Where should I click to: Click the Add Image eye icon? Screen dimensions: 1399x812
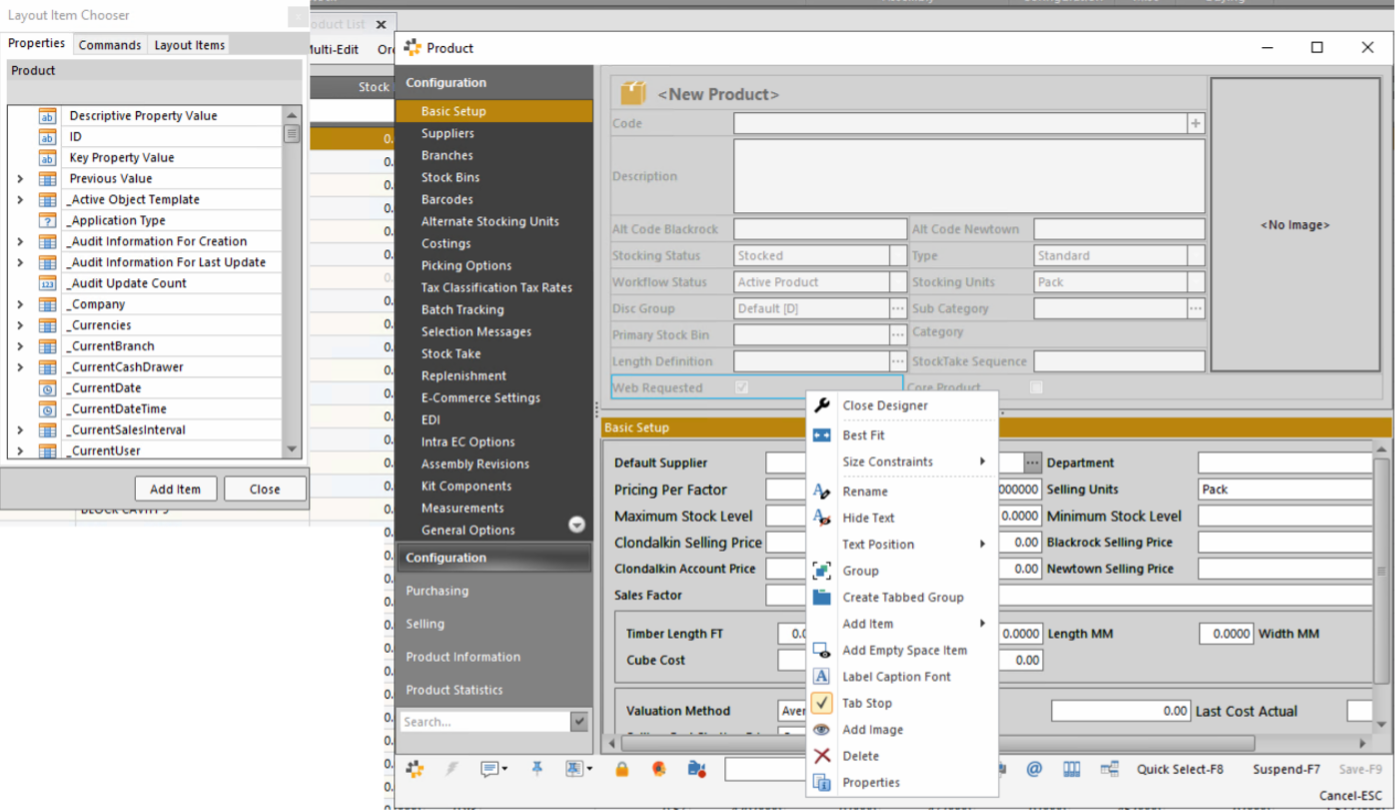[822, 730]
